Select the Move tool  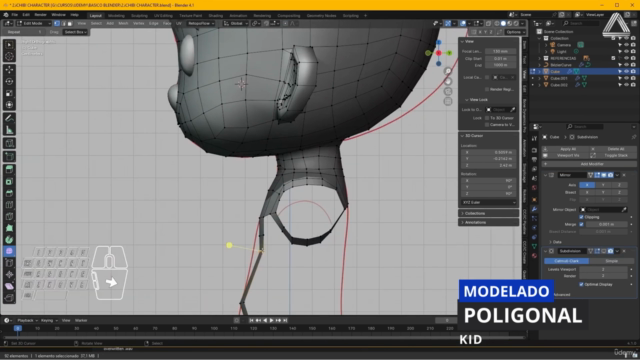tap(9, 70)
